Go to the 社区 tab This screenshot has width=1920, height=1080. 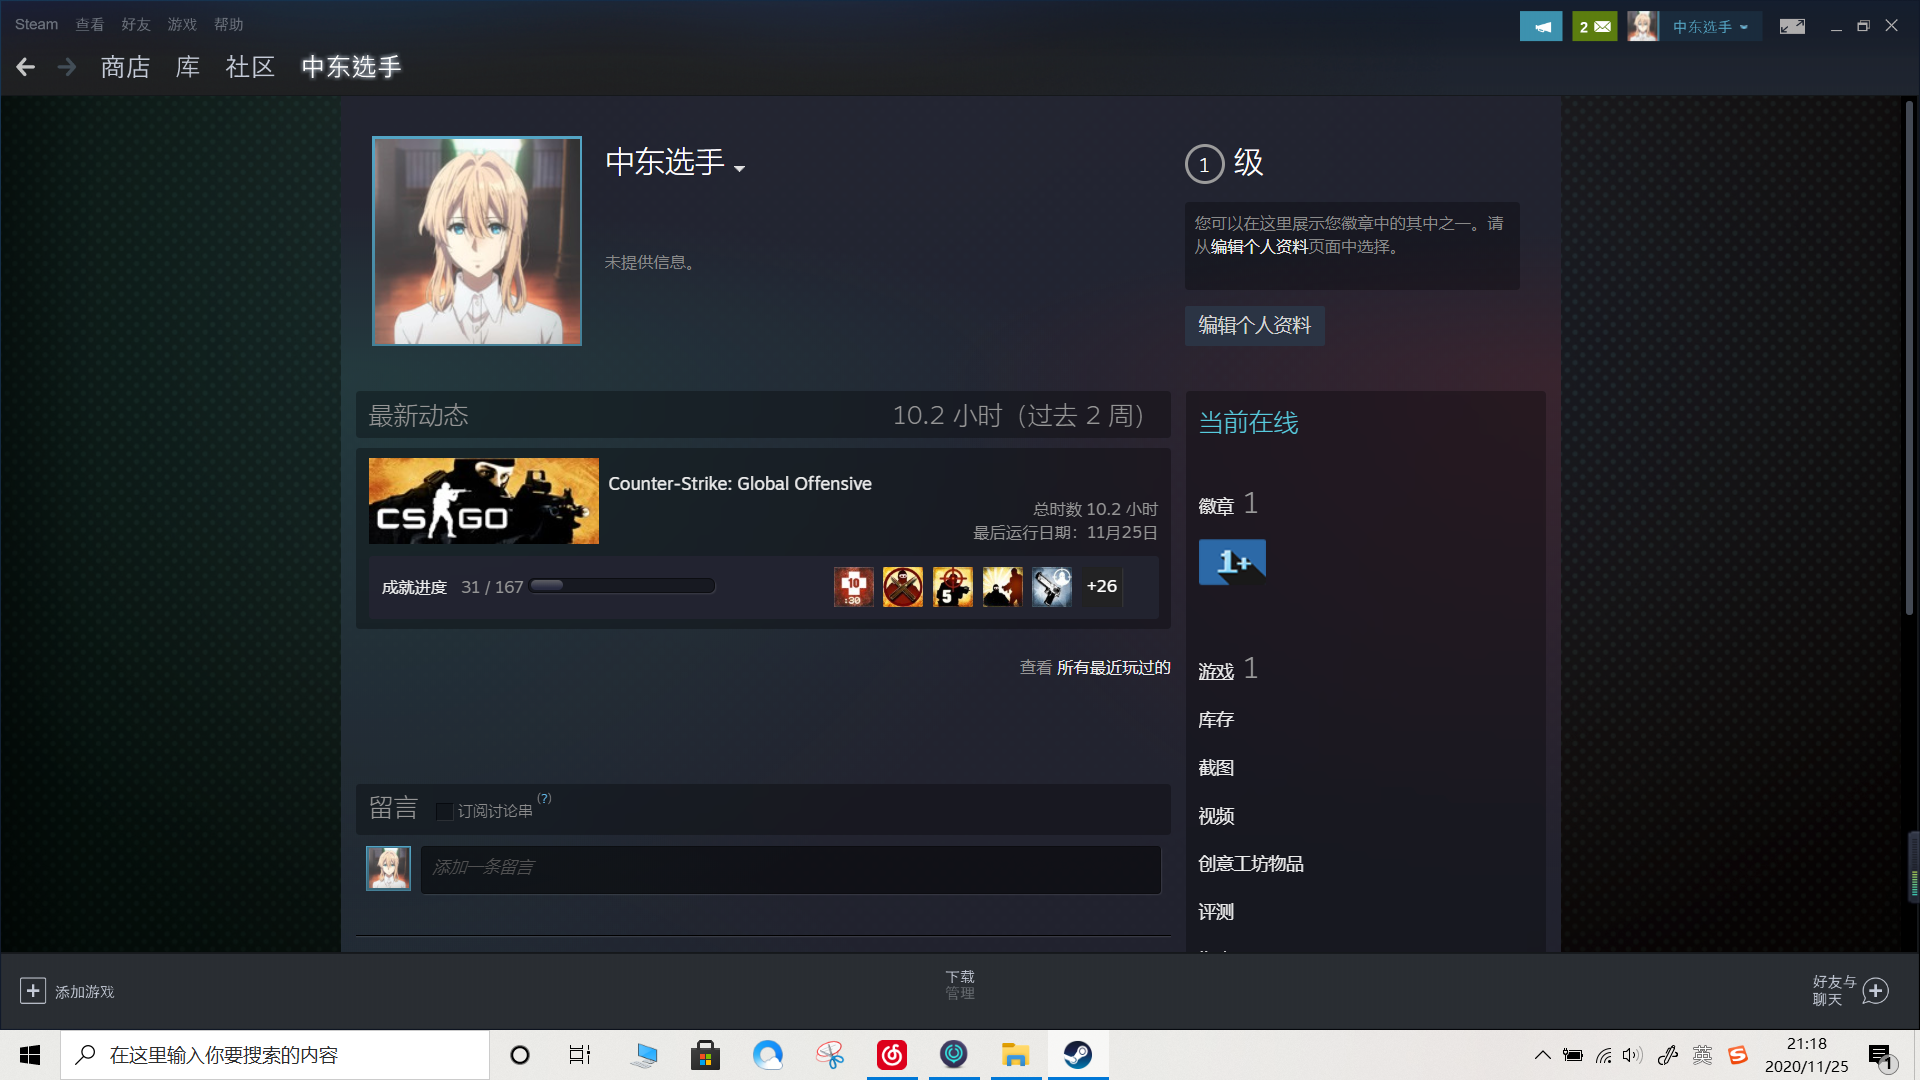click(250, 67)
